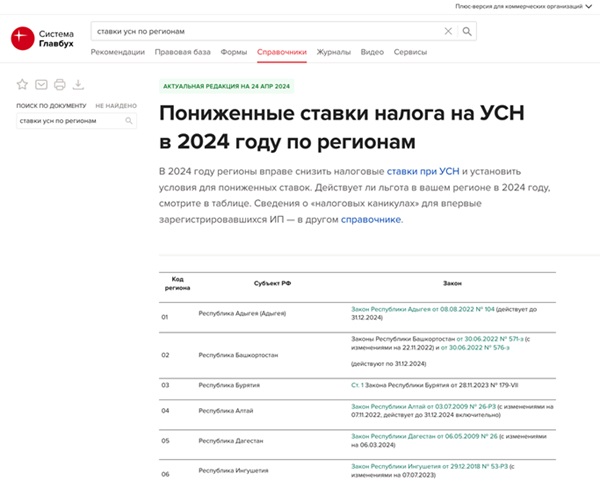Download the document with download icon
This screenshot has width=600, height=488.
tap(79, 84)
